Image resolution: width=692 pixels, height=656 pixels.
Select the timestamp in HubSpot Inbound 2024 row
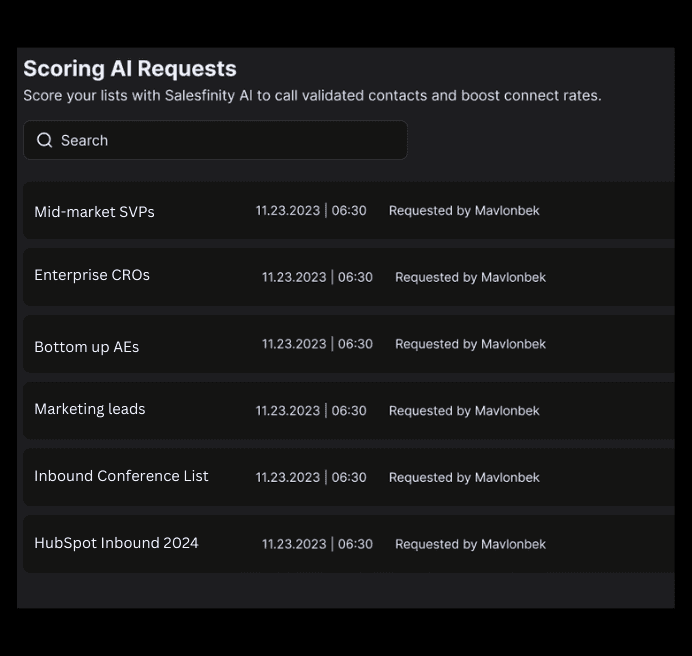[x=317, y=544]
